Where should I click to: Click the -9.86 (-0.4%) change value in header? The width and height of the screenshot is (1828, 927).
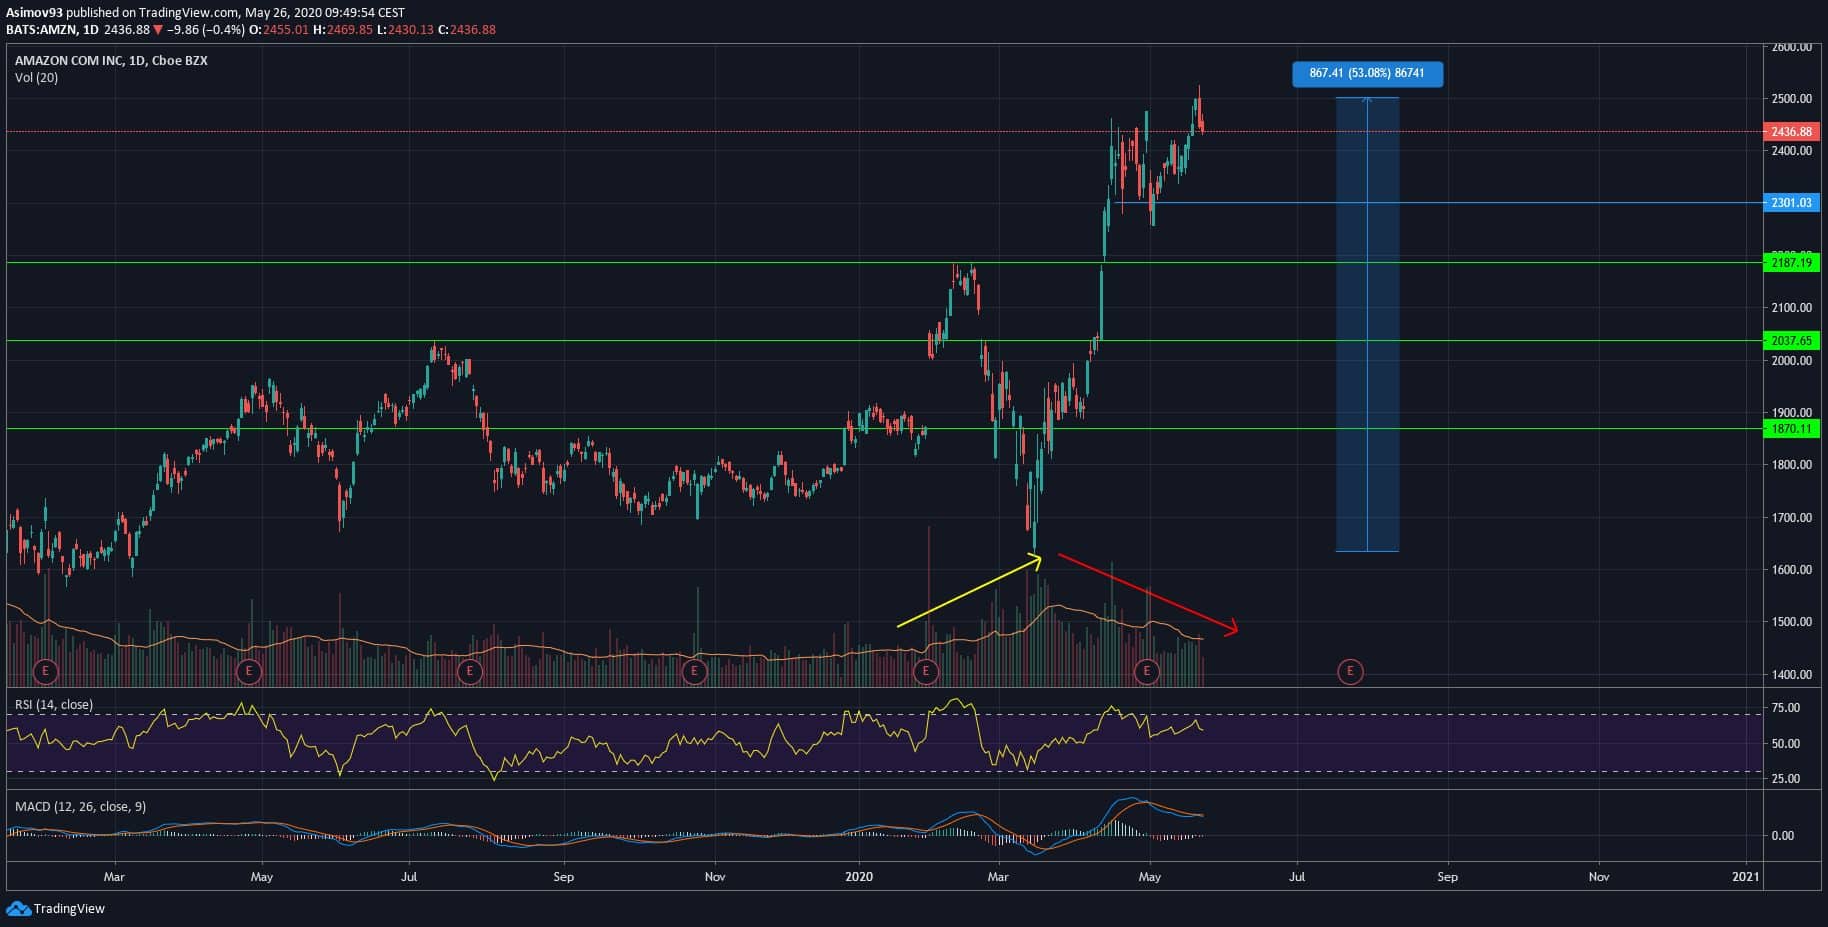[x=206, y=29]
